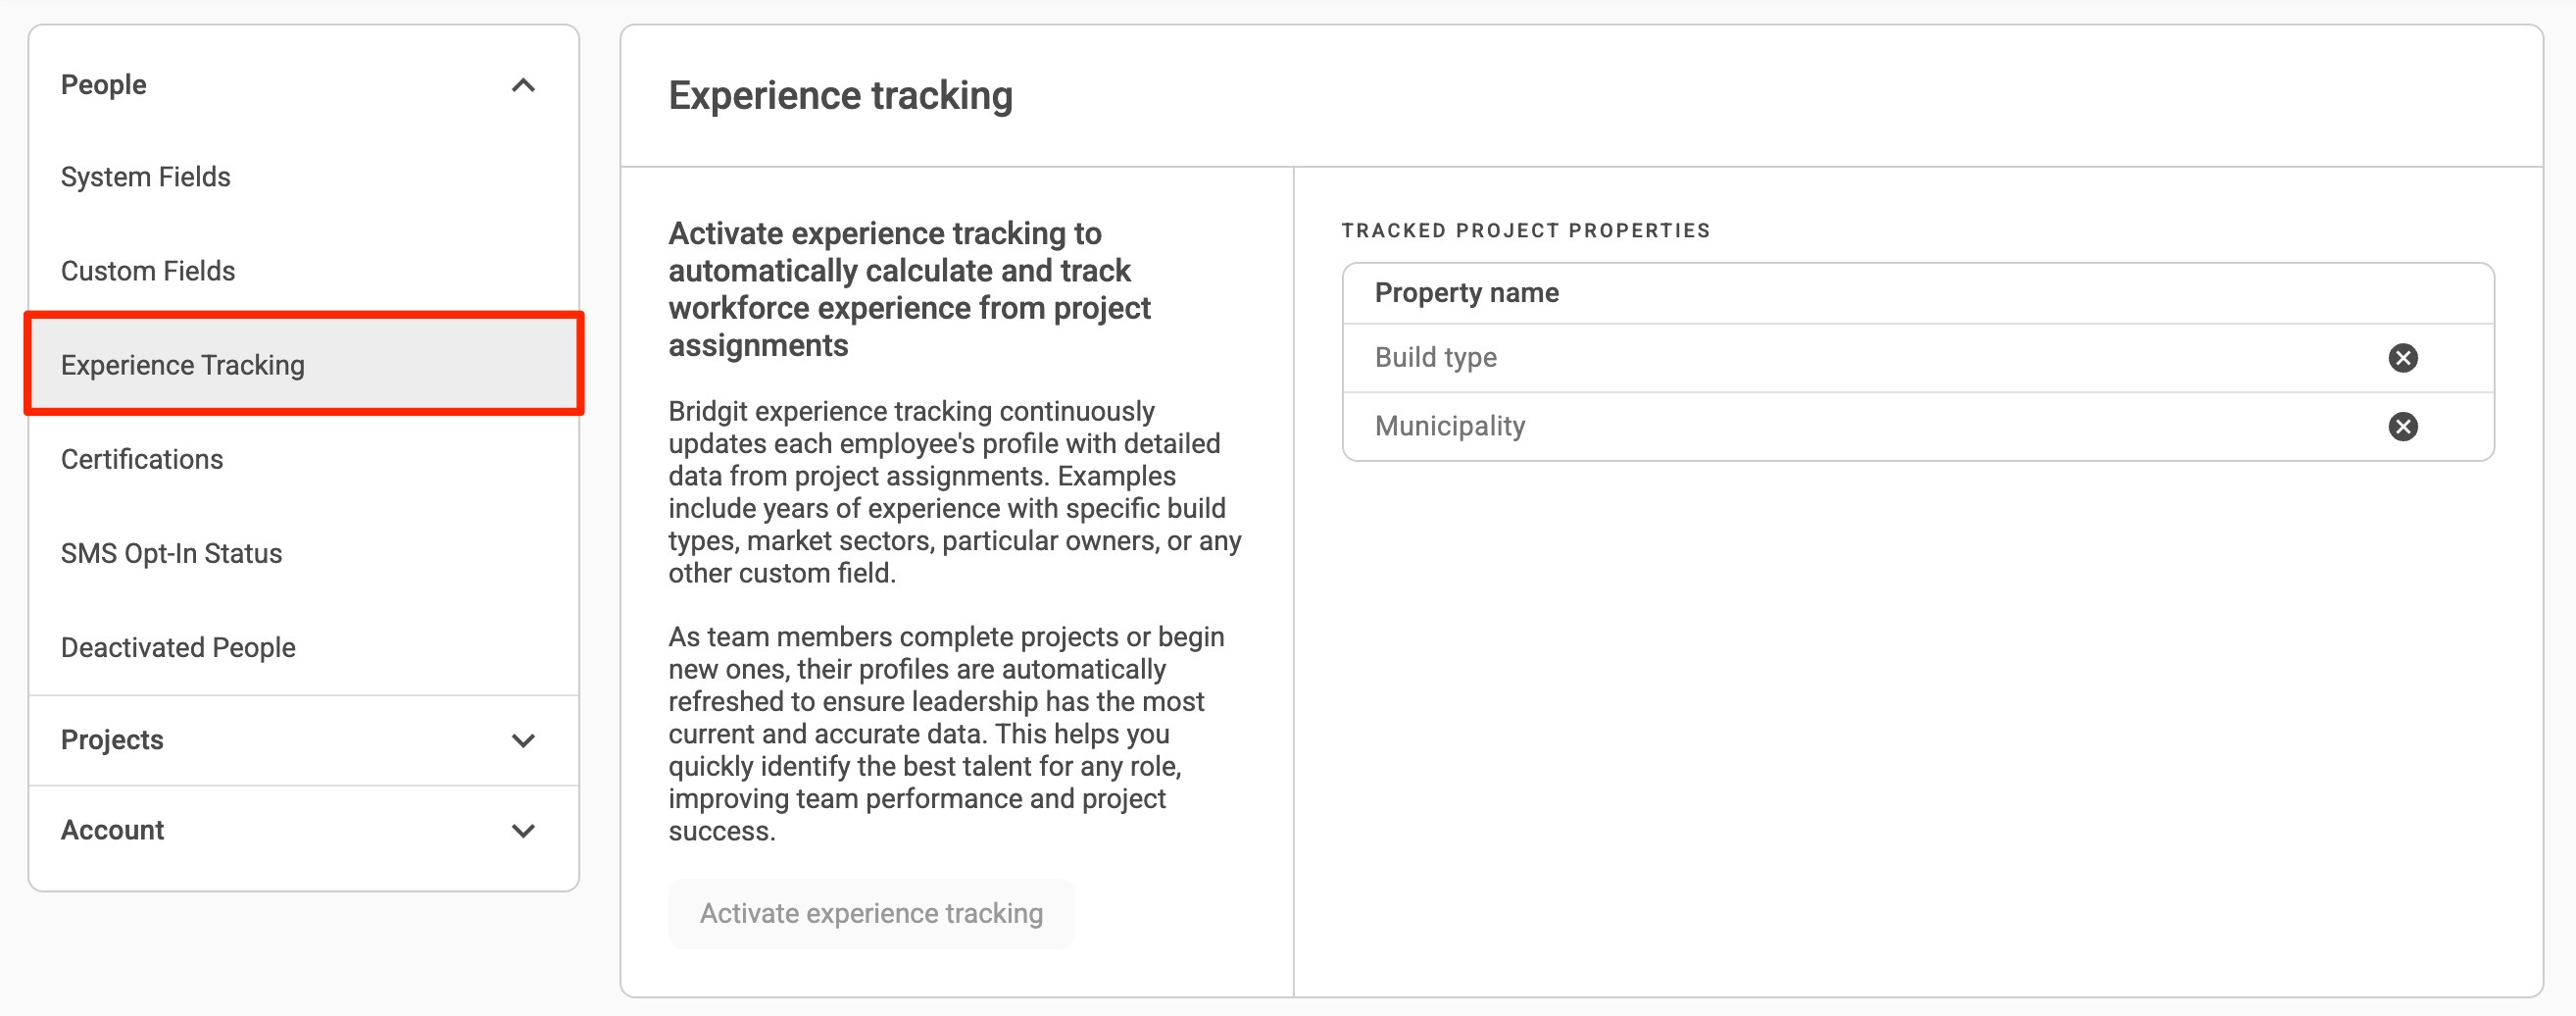Click Activate experience tracking button
Image resolution: width=2576 pixels, height=1016 pixels.
point(870,913)
